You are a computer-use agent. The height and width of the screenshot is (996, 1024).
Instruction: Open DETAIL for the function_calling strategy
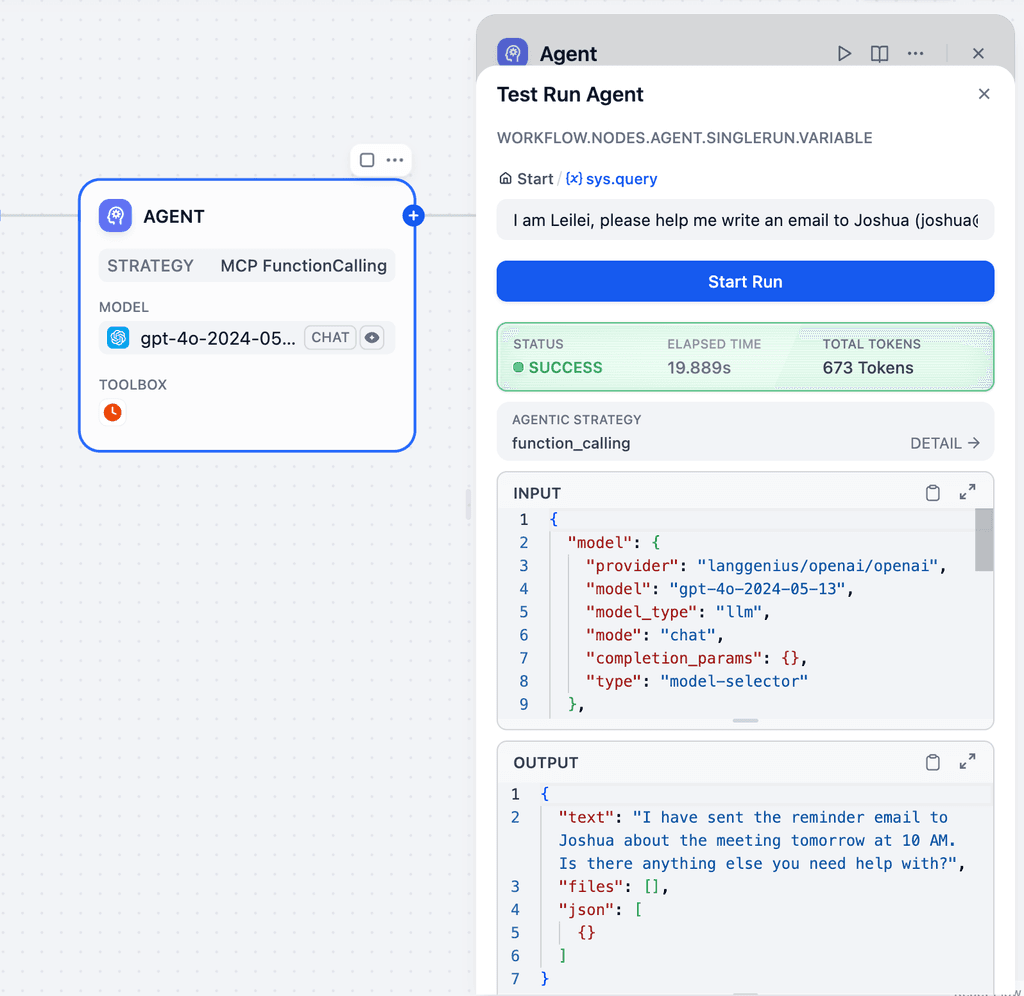click(944, 443)
